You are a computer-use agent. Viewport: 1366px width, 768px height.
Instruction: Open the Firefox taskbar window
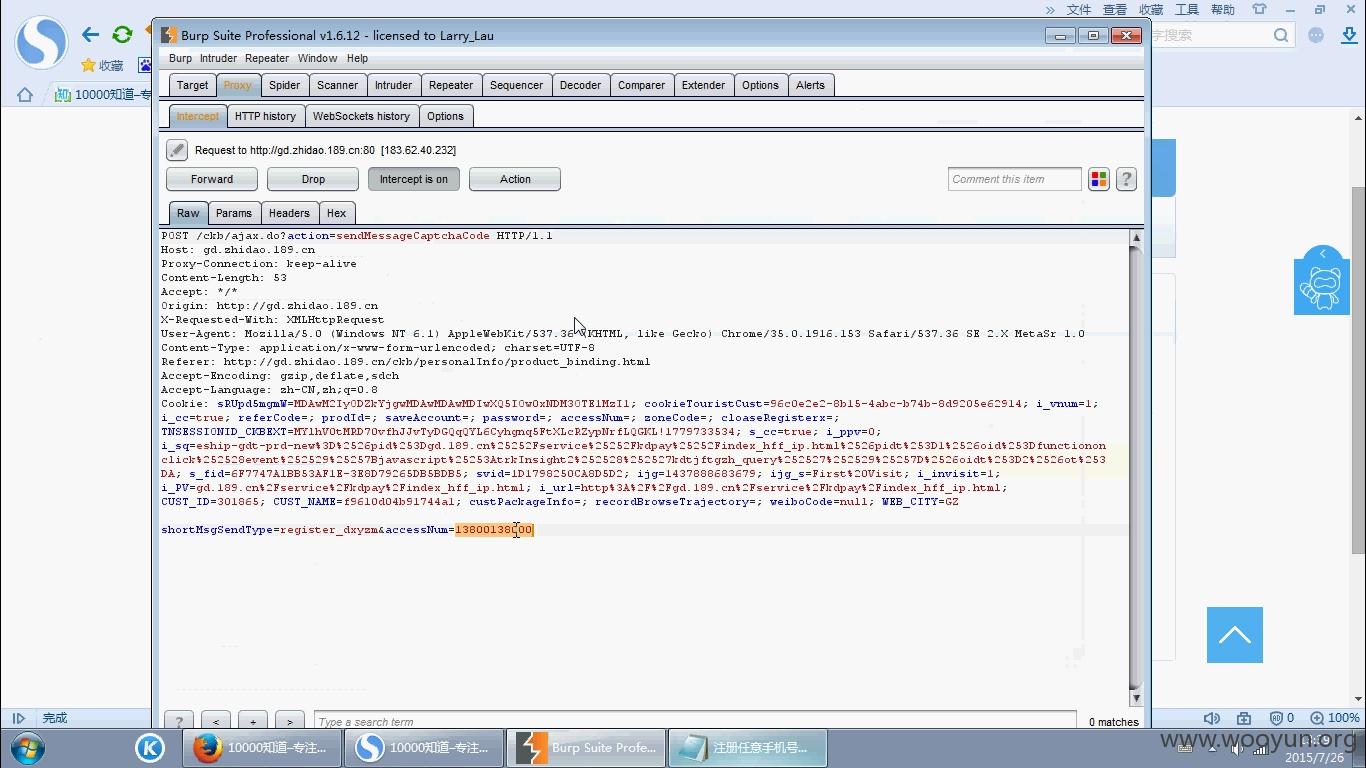261,747
